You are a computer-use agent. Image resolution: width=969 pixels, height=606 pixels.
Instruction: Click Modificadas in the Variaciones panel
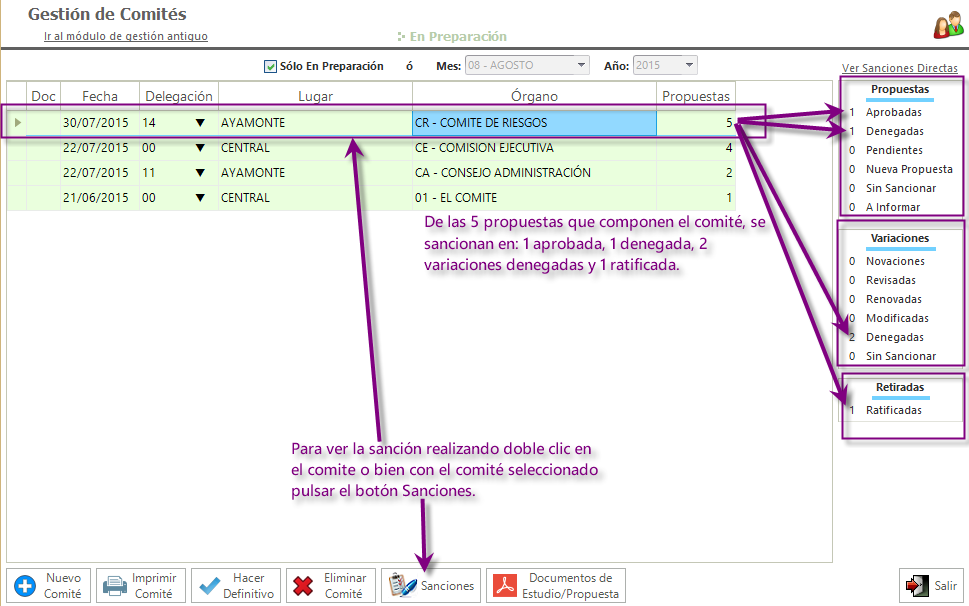897,318
